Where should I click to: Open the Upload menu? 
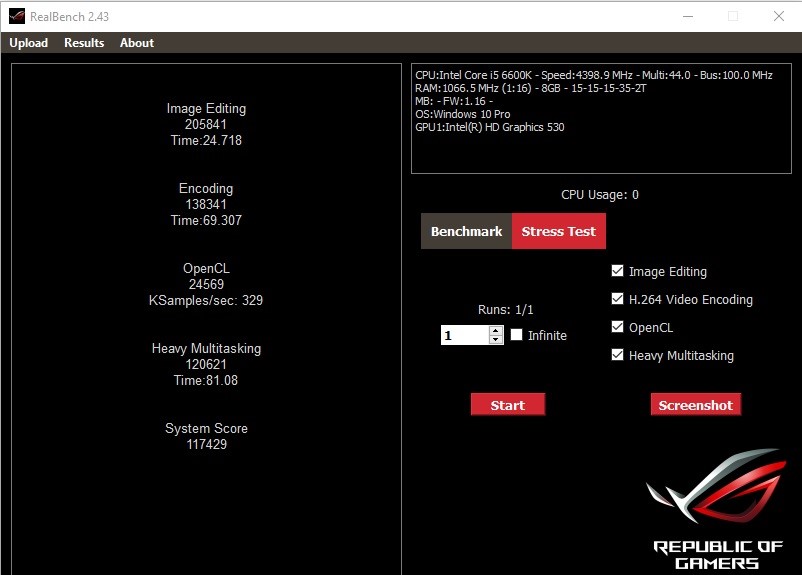point(29,43)
